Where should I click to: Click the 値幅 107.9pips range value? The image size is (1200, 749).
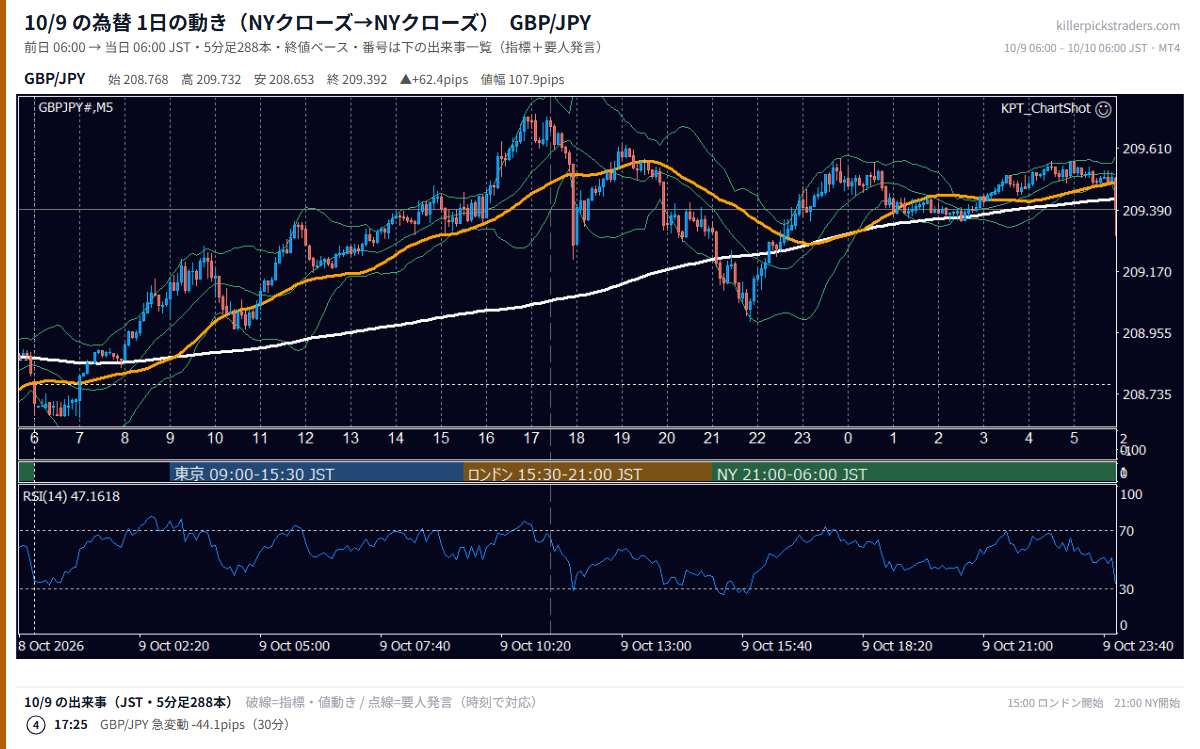point(523,80)
